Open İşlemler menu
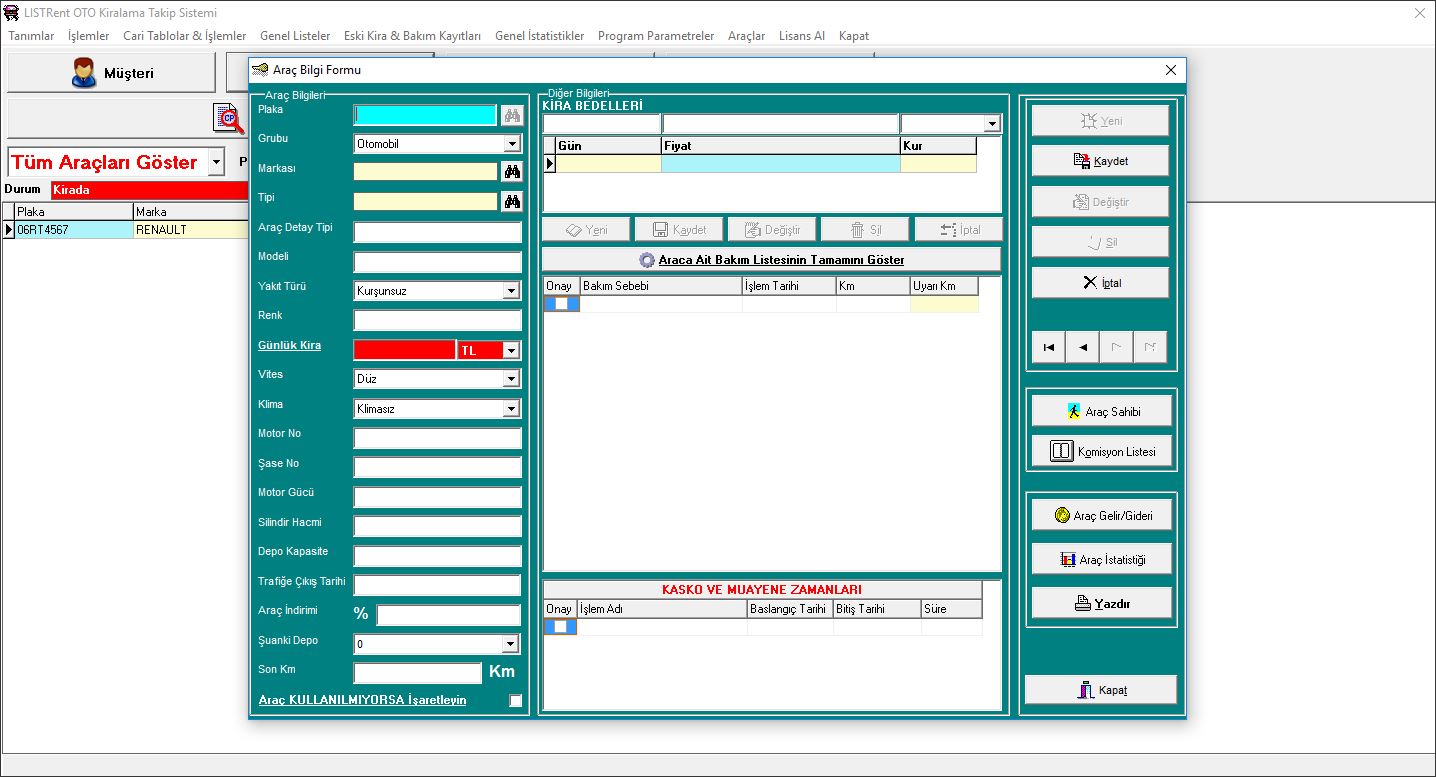The width and height of the screenshot is (1436, 777). coord(89,36)
